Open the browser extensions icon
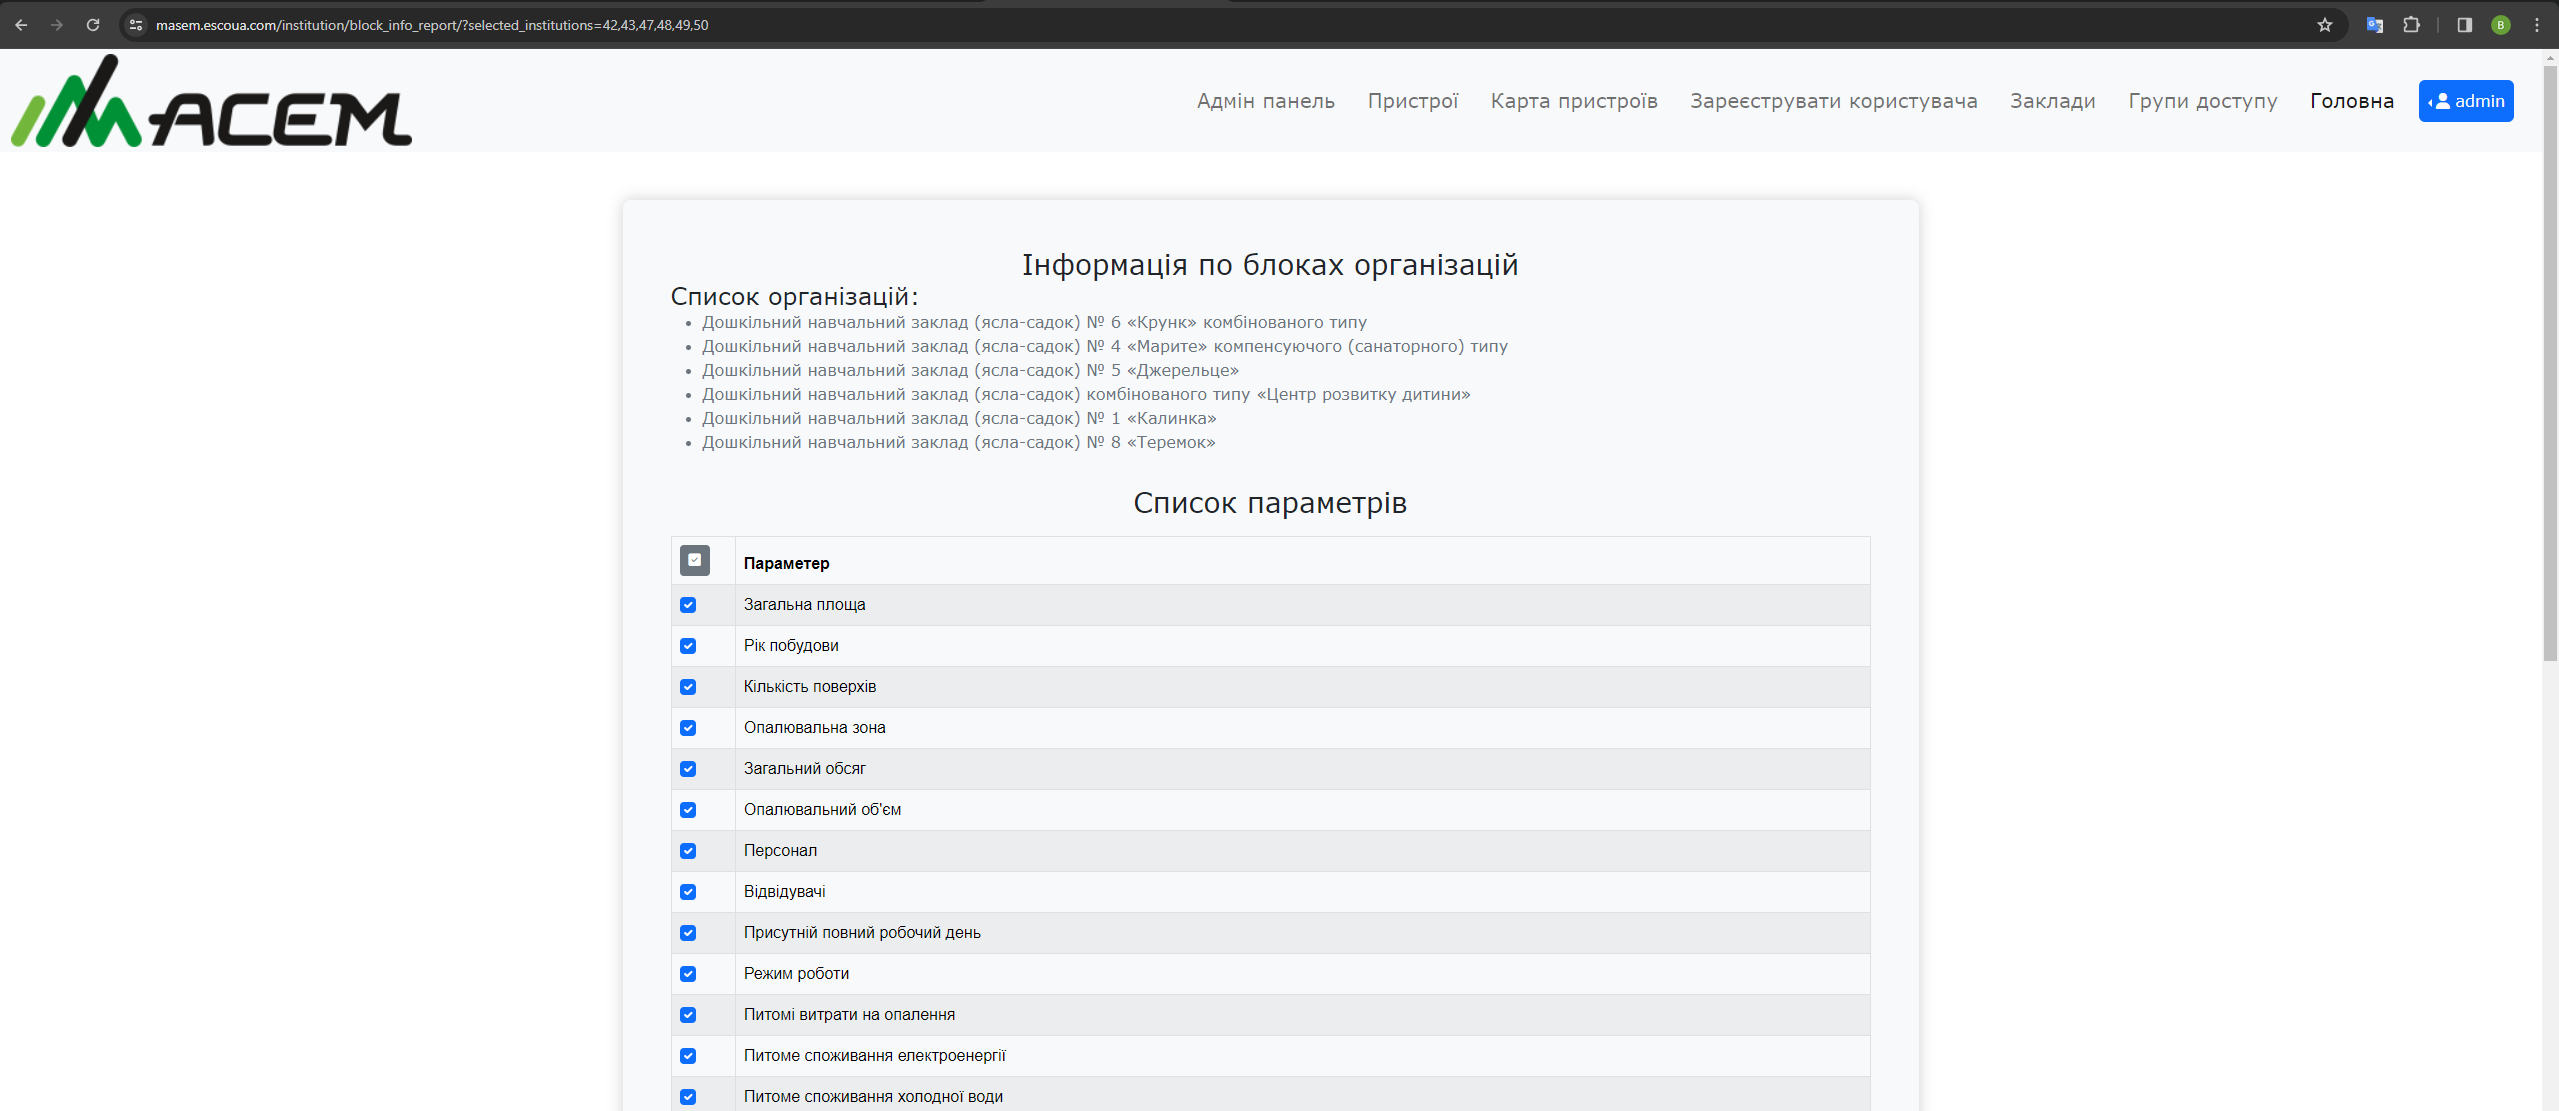Screen dimensions: 2559x1111 click(2412, 24)
